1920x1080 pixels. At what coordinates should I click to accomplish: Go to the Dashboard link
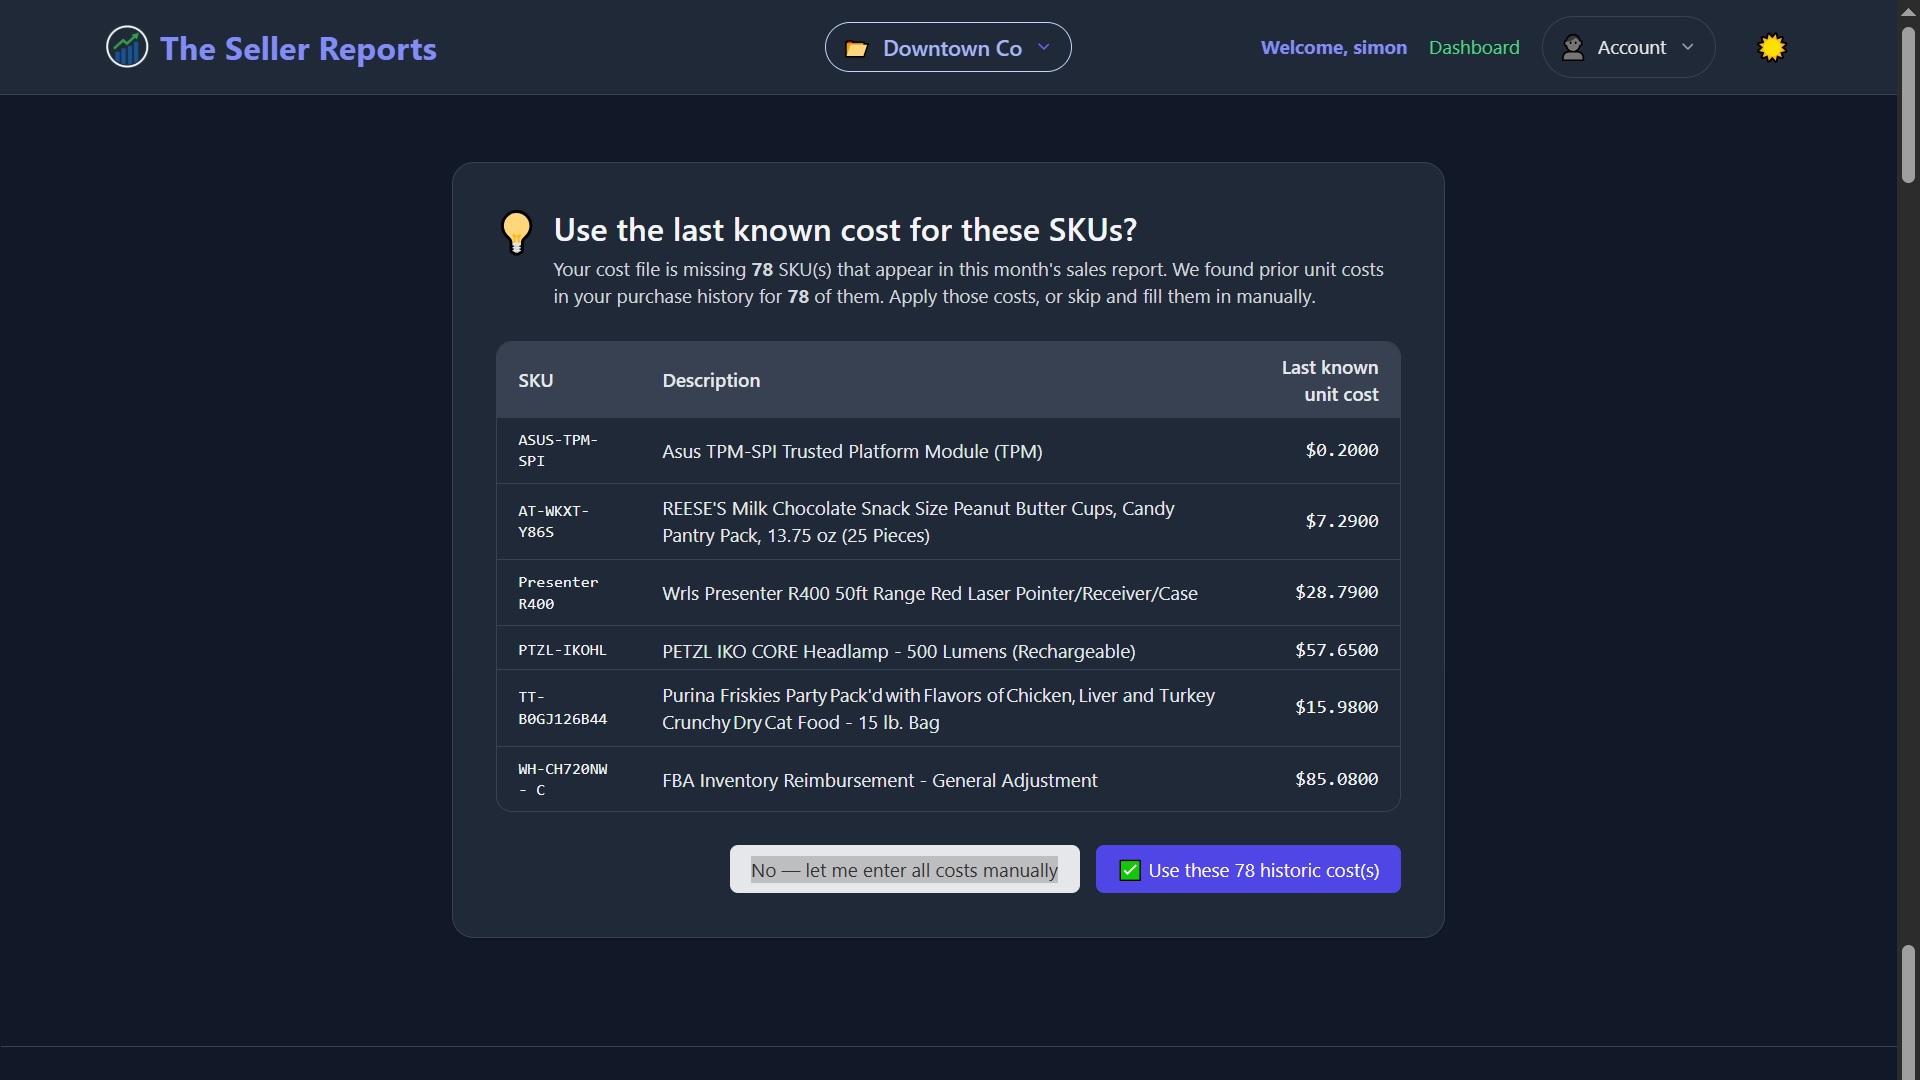tap(1474, 47)
